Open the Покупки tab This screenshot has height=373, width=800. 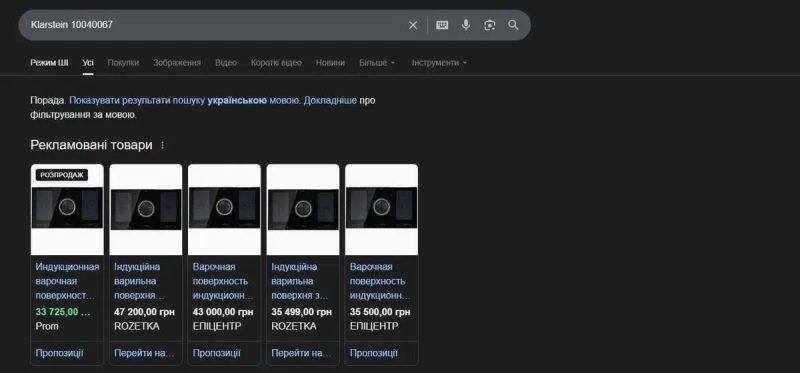coord(123,63)
